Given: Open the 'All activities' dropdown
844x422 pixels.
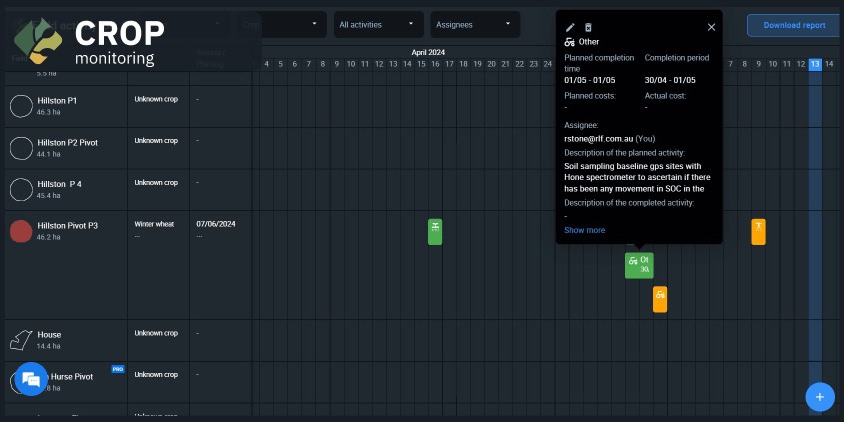Looking at the screenshot, I should pyautogui.click(x=378, y=25).
